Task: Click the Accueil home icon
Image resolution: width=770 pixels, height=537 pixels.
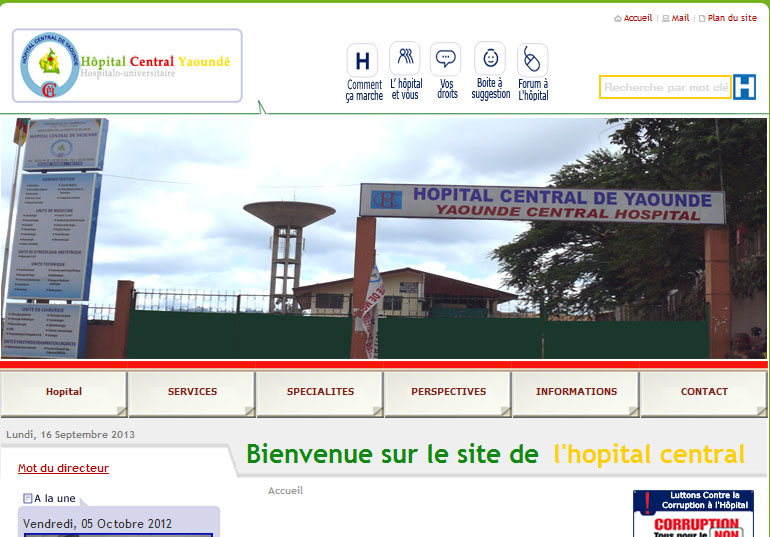Action: point(618,19)
